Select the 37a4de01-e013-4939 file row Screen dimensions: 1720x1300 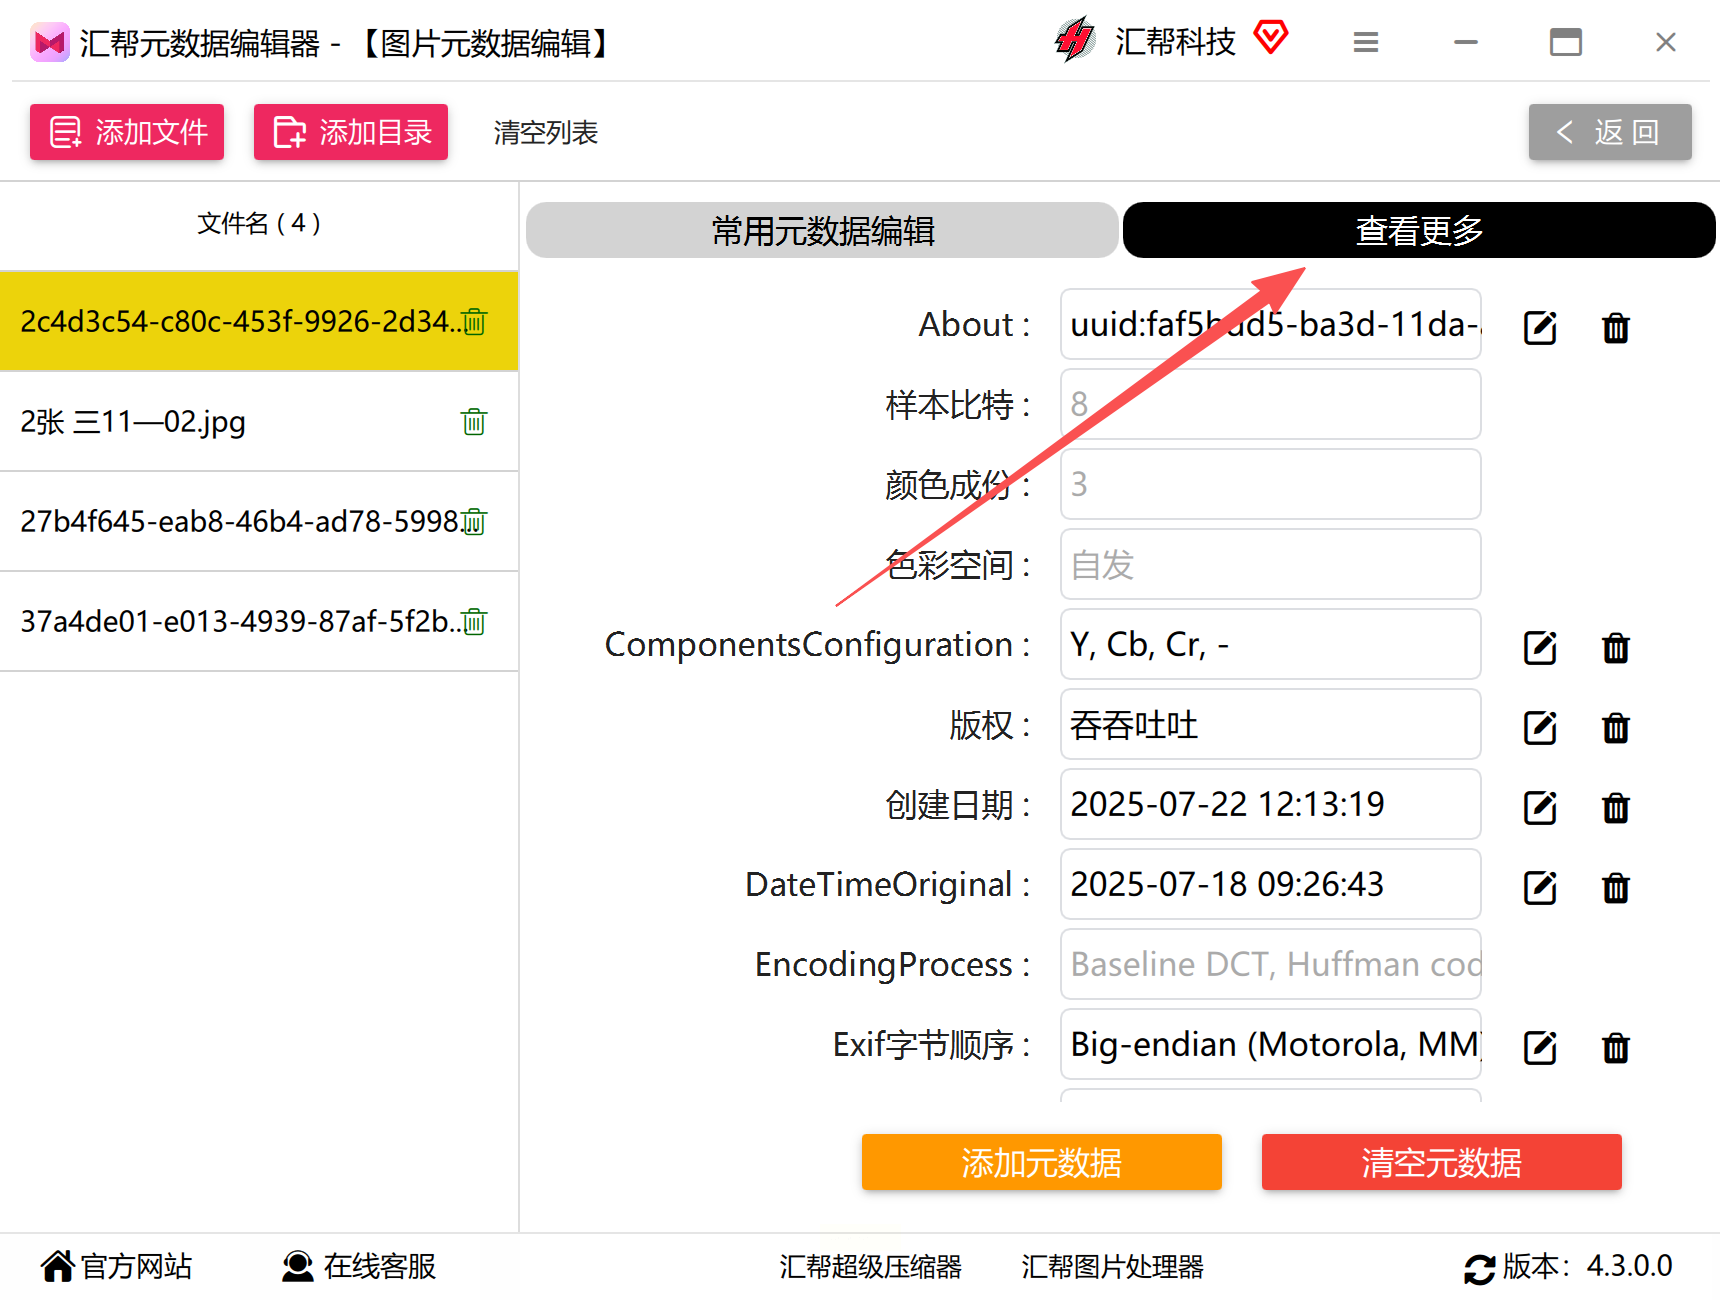click(x=259, y=621)
